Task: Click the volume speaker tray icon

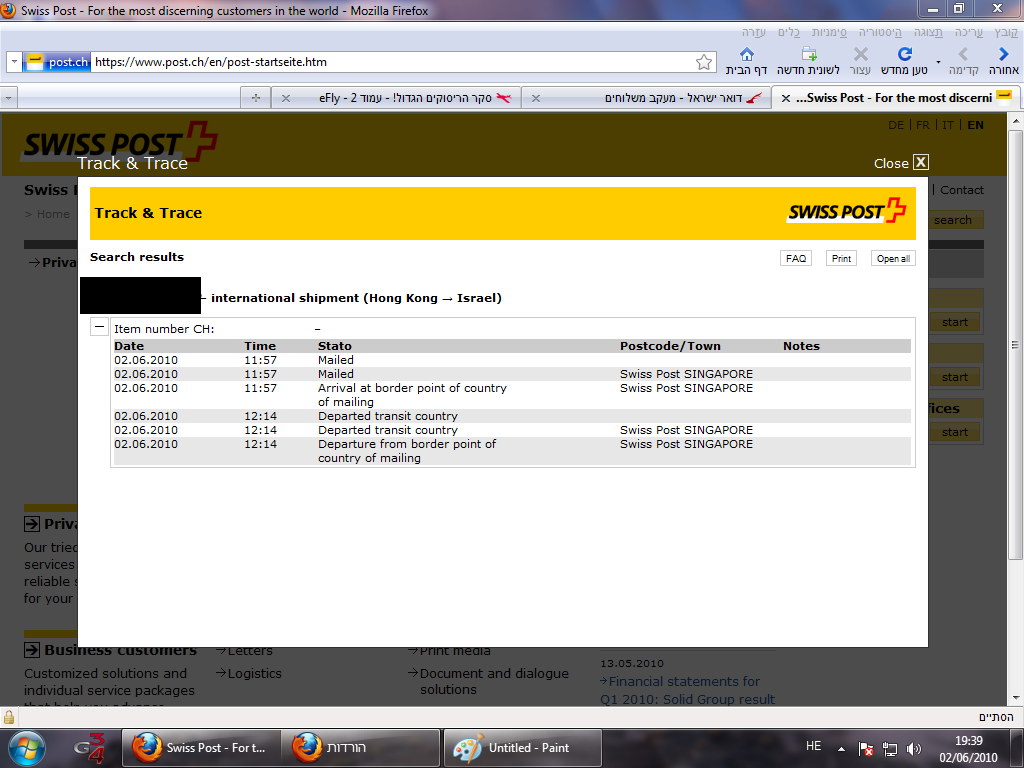Action: tap(914, 749)
